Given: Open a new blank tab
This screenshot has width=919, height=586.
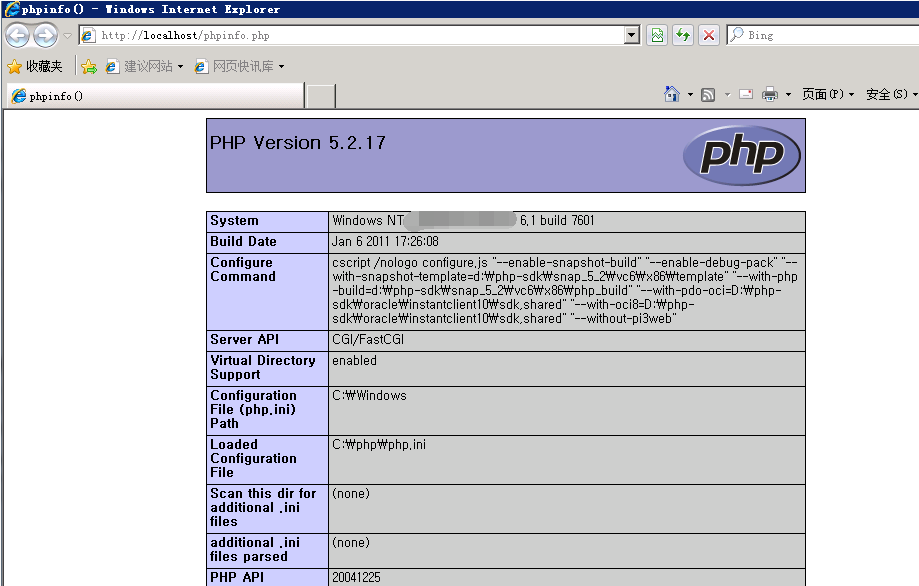Looking at the screenshot, I should [x=320, y=96].
